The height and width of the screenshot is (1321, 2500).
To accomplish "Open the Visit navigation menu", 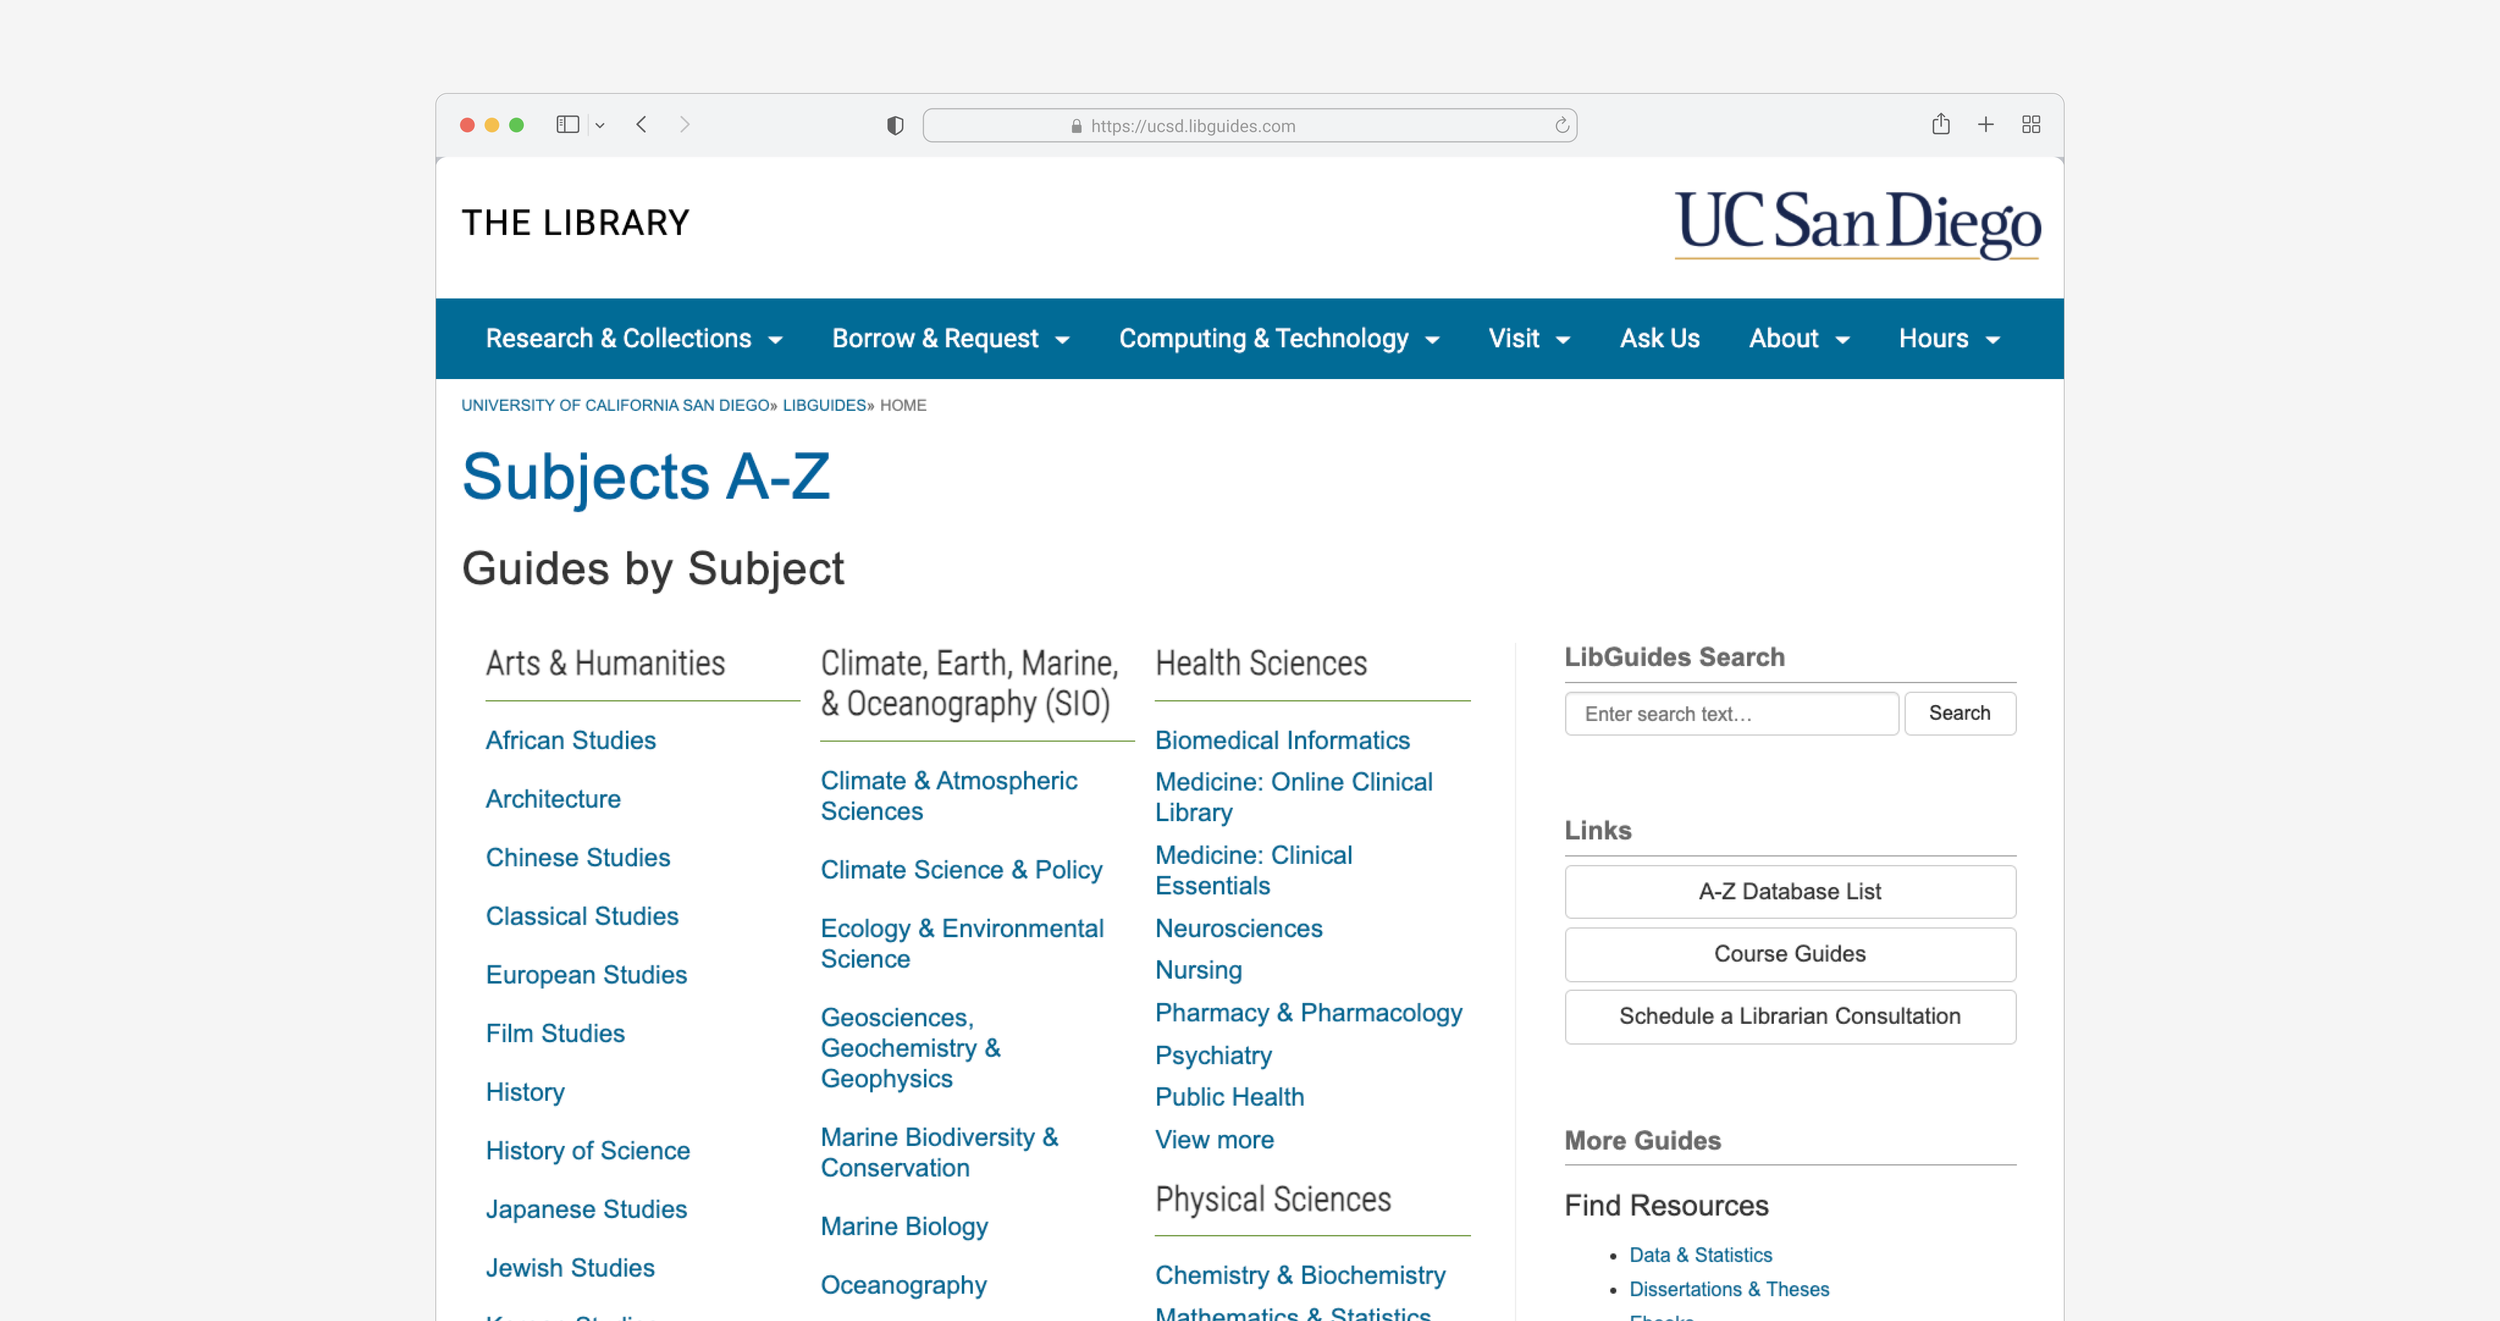I will (1528, 339).
